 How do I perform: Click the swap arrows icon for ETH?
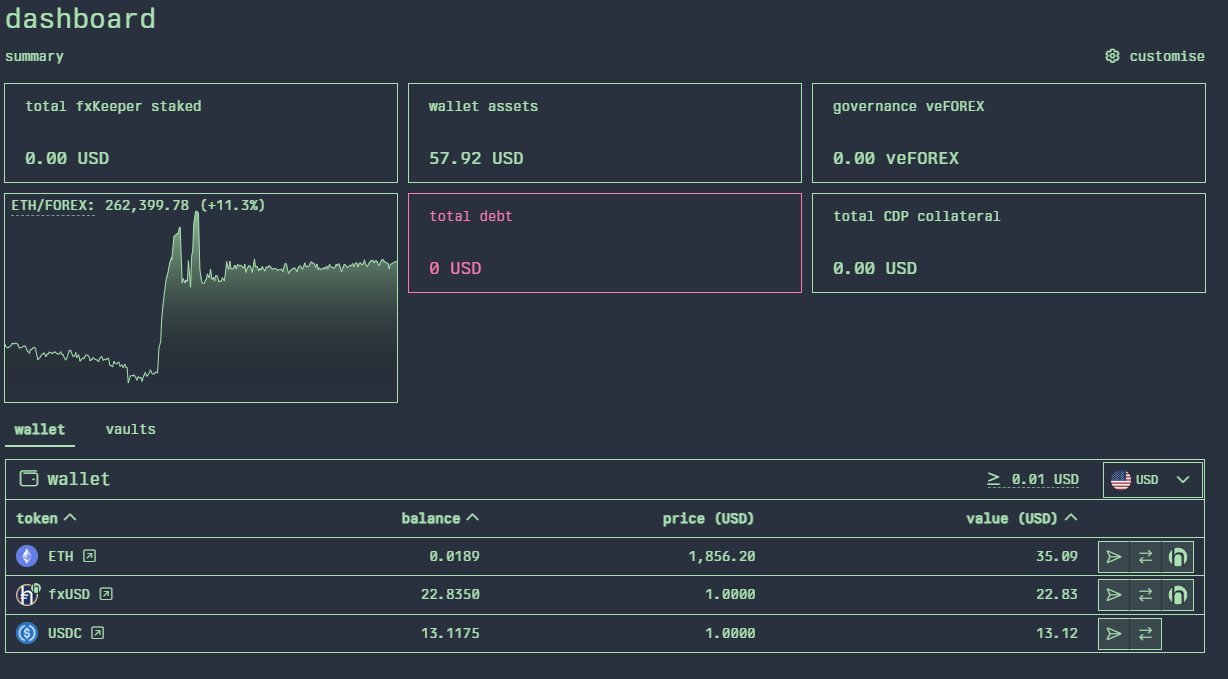pyautogui.click(x=1146, y=557)
